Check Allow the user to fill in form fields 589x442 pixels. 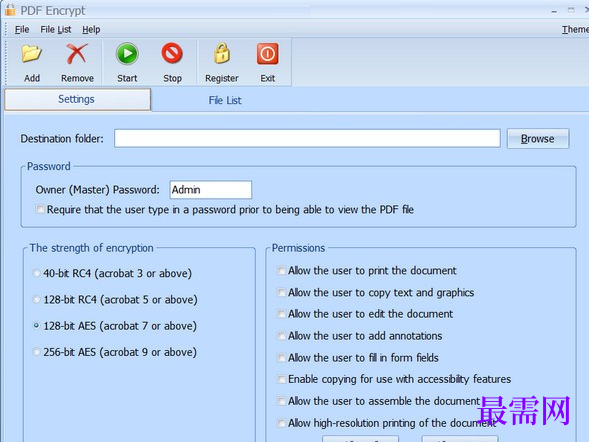click(281, 358)
